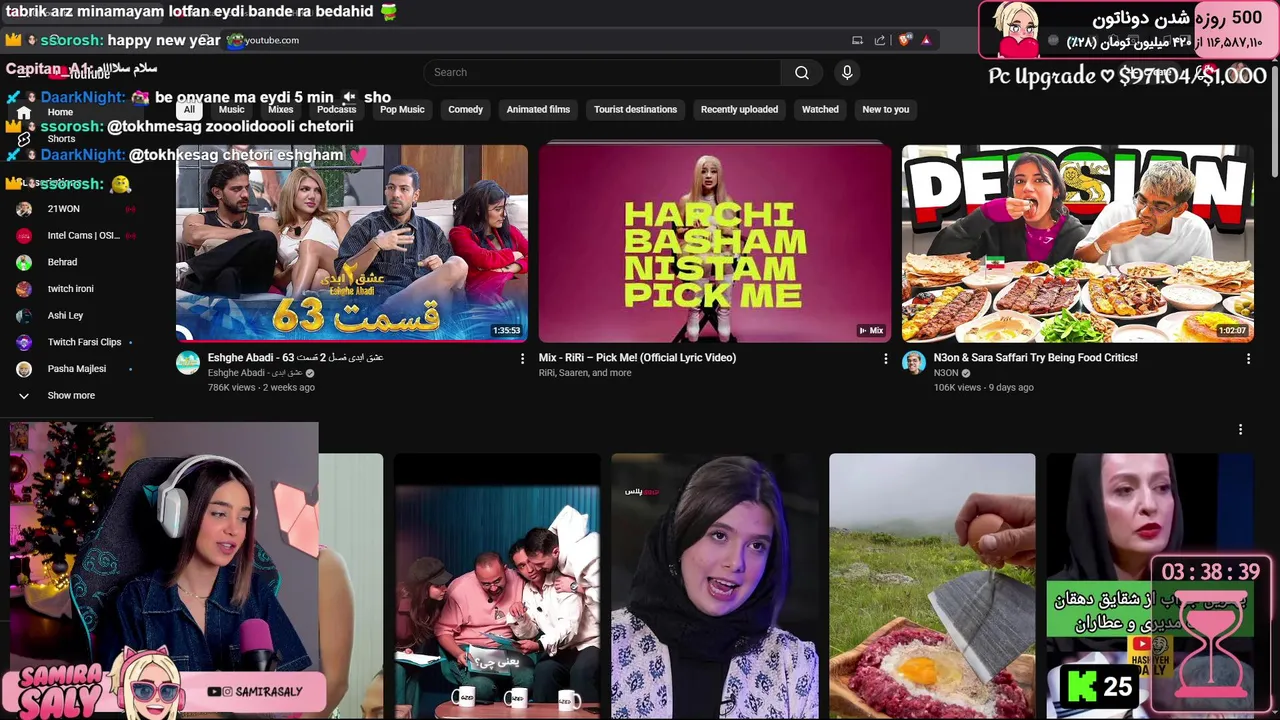Open the Brave Rewards triangle icon

click(x=926, y=40)
